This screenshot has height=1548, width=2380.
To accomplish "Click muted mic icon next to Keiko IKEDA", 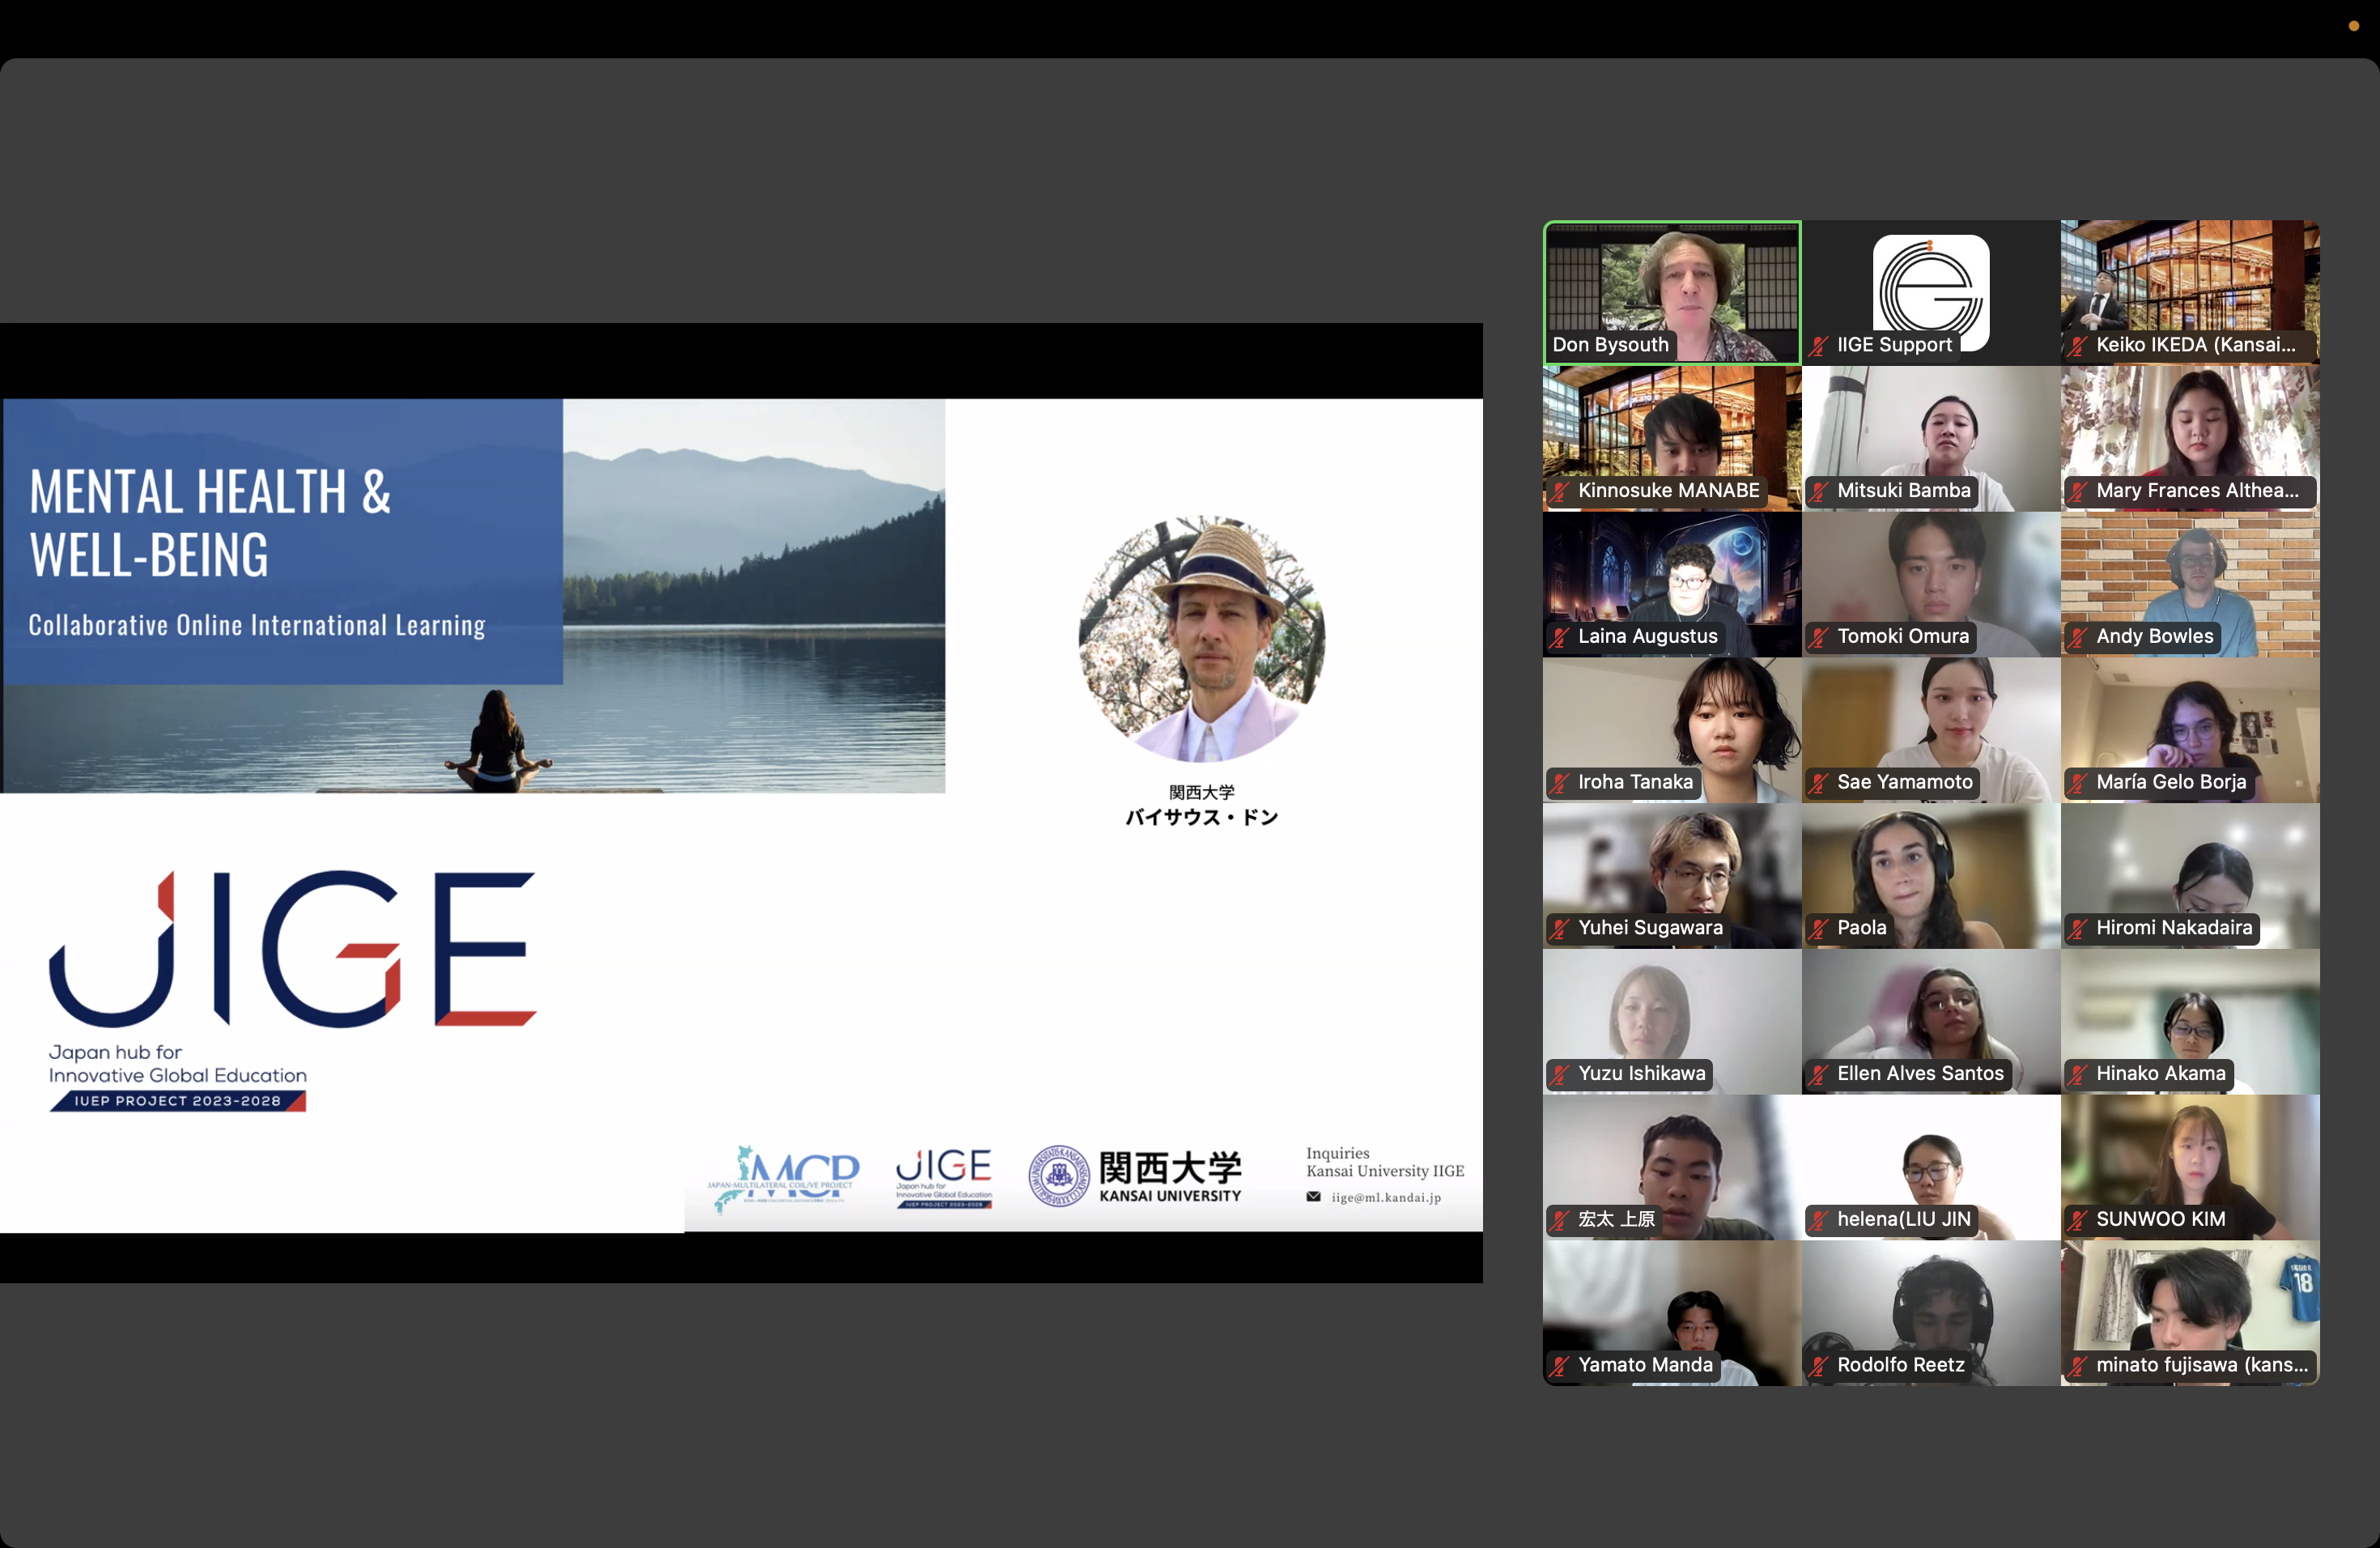I will pos(2078,346).
